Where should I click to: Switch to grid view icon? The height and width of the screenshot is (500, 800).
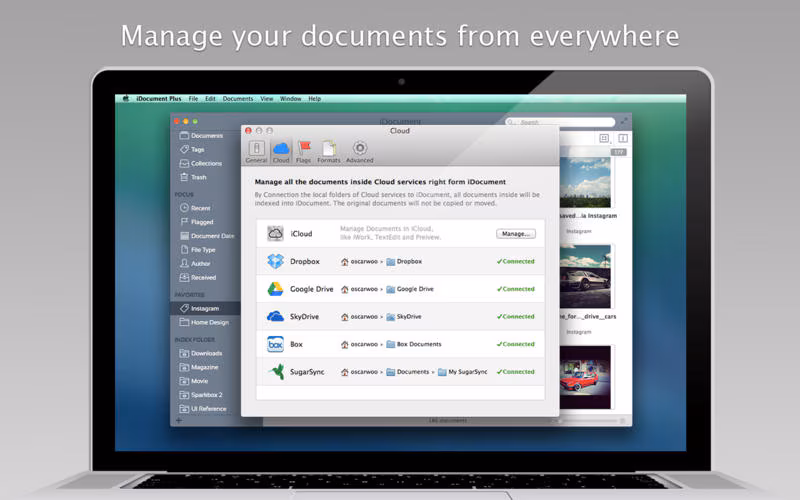tap(604, 138)
